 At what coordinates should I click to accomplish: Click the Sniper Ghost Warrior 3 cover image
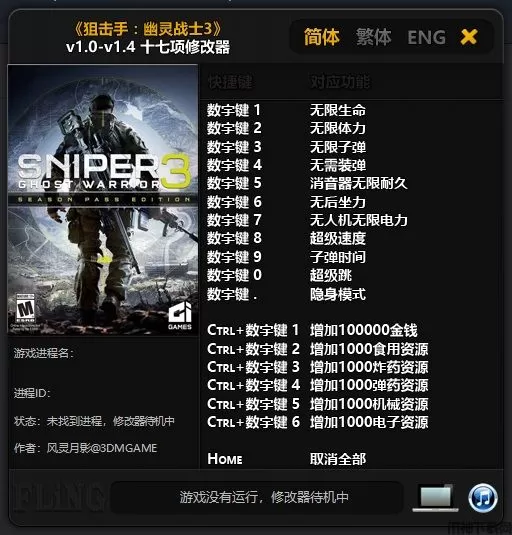(103, 200)
